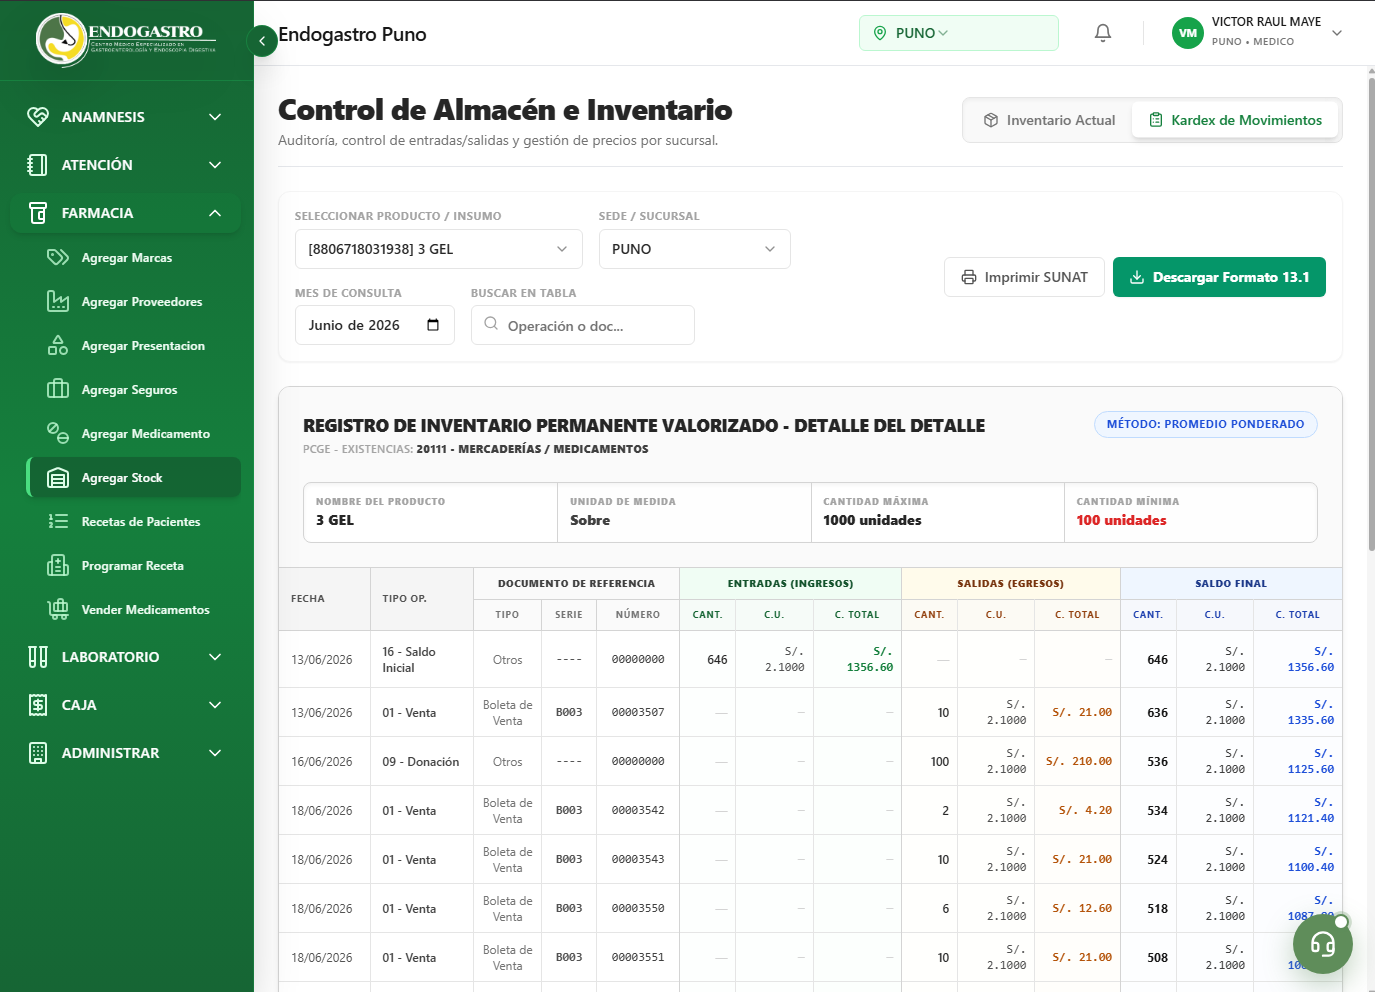Click document number 00003507

point(638,712)
